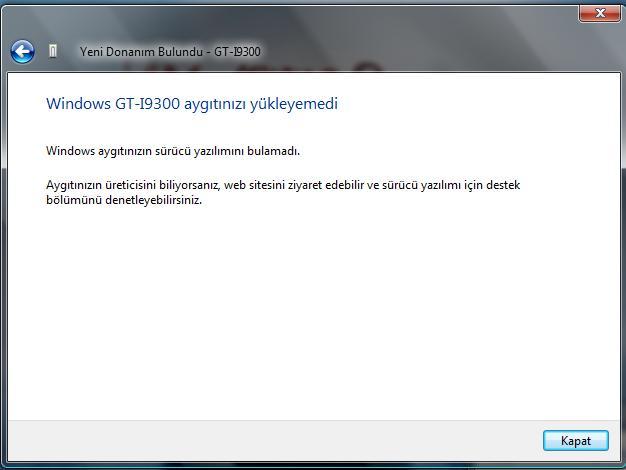The image size is (626, 470).
Task: Click heading 'Windows GT-I9300 aygıtınızı yükleyemedi'
Action: [x=192, y=104]
